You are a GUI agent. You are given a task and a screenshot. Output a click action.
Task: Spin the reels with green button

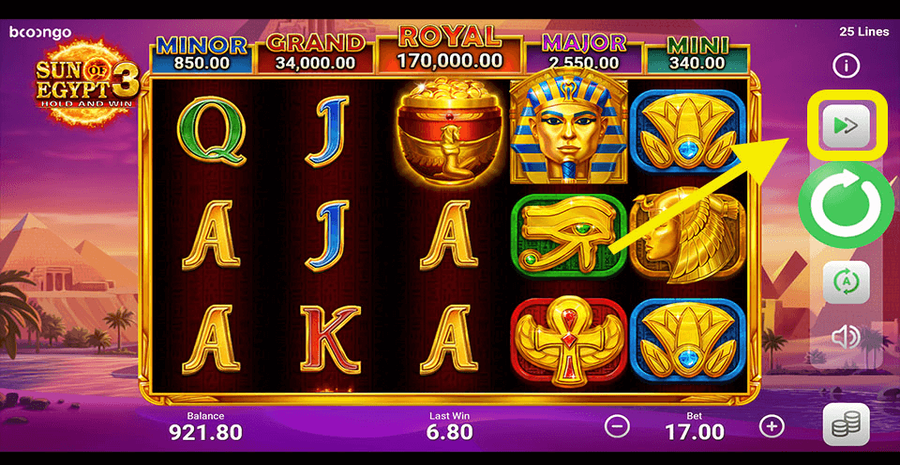[x=846, y=206]
